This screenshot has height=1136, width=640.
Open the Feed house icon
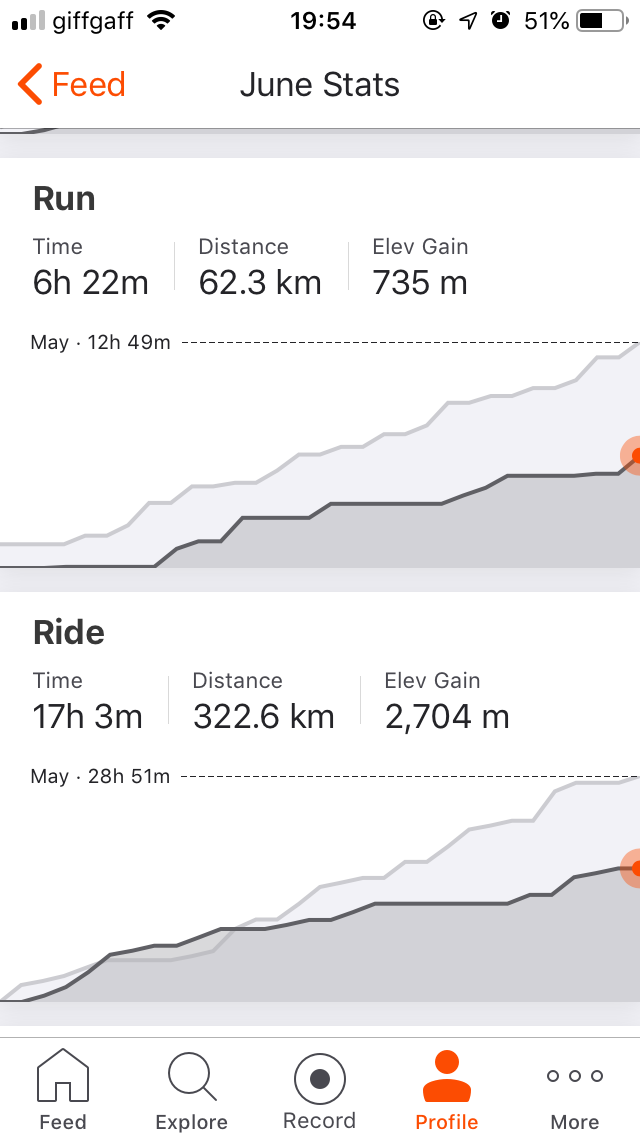(62, 1076)
